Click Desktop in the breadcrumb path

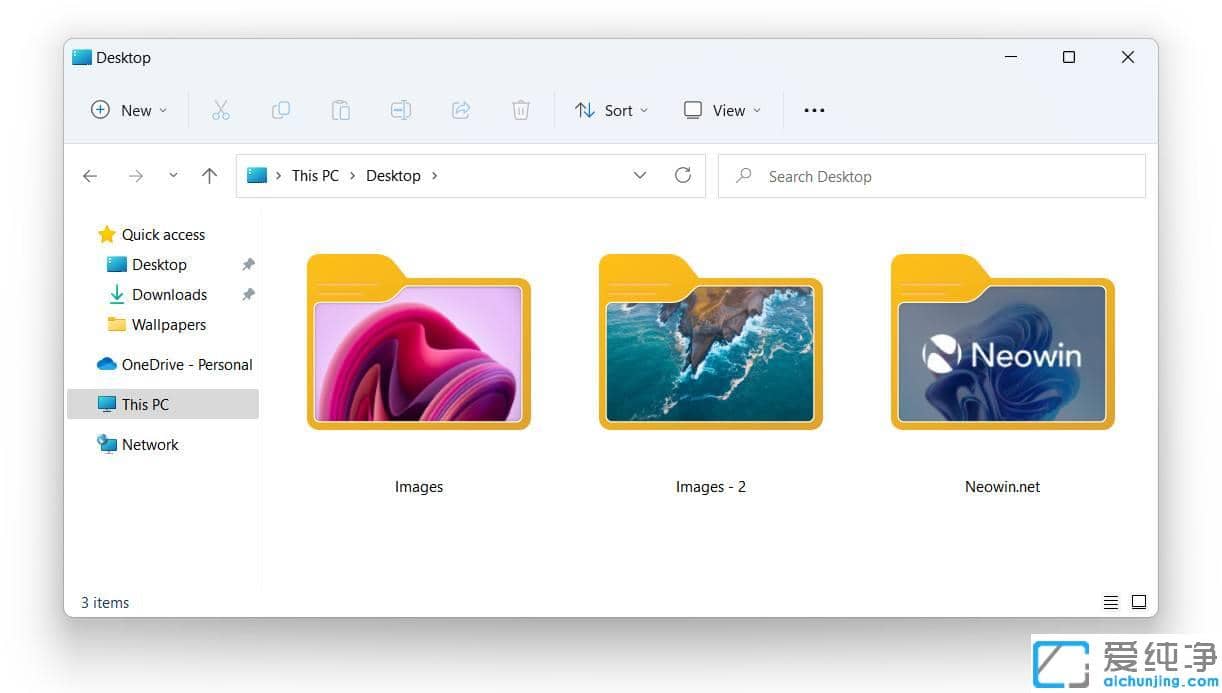tap(393, 176)
